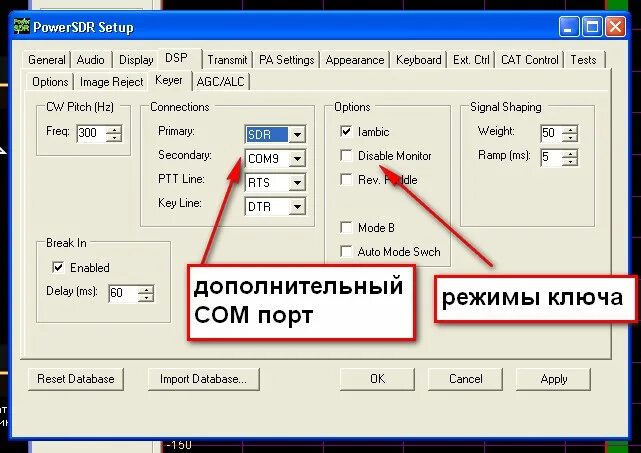Increase the Ramp (ms) value
This screenshot has height=453, width=641.
[x=569, y=153]
